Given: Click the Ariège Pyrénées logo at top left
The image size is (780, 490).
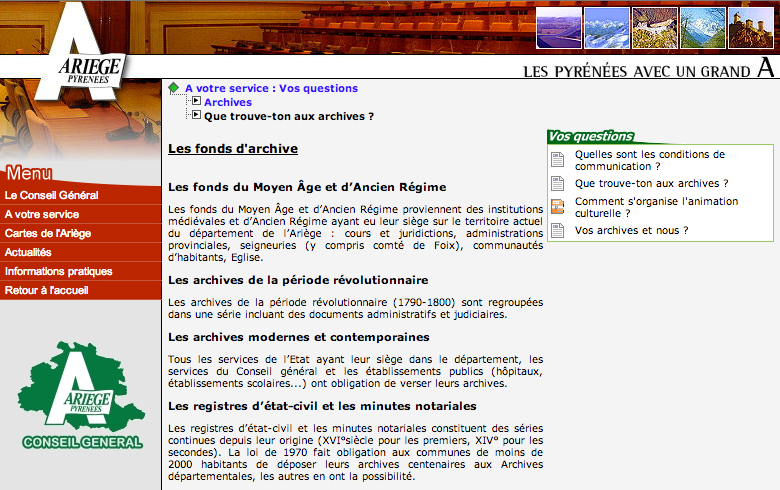Looking at the screenshot, I should tap(82, 50).
